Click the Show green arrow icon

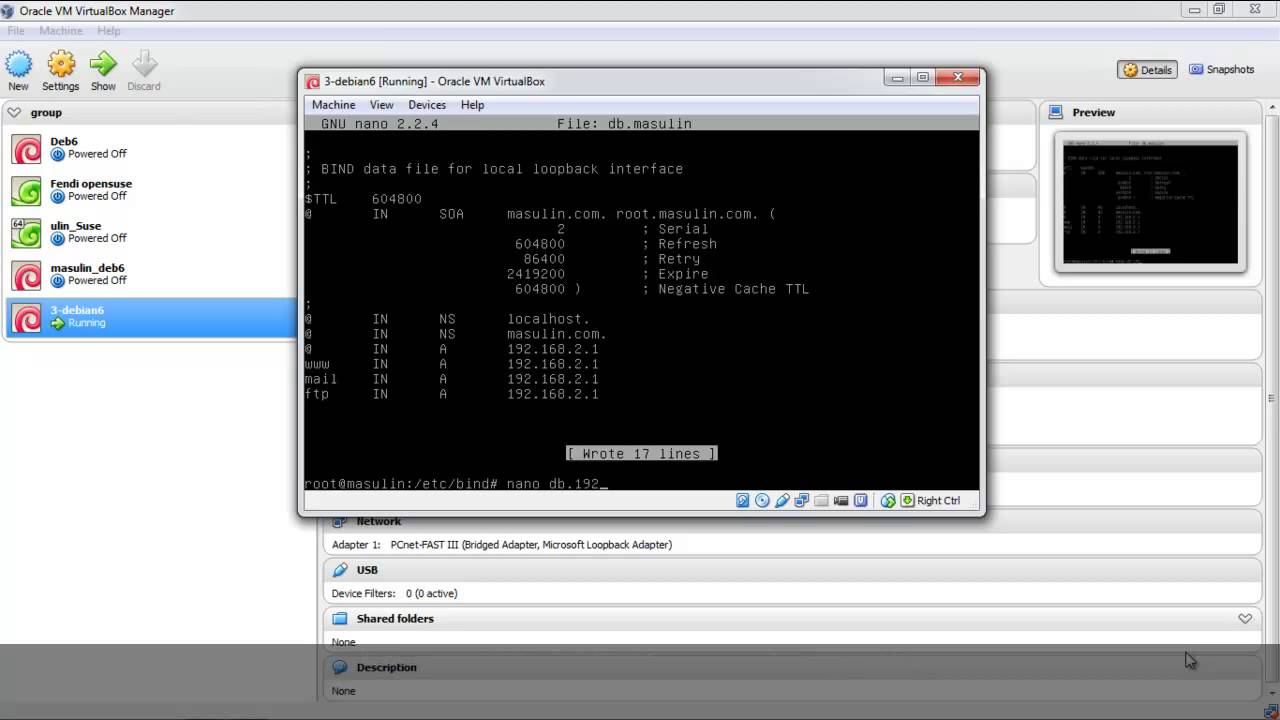[103, 65]
